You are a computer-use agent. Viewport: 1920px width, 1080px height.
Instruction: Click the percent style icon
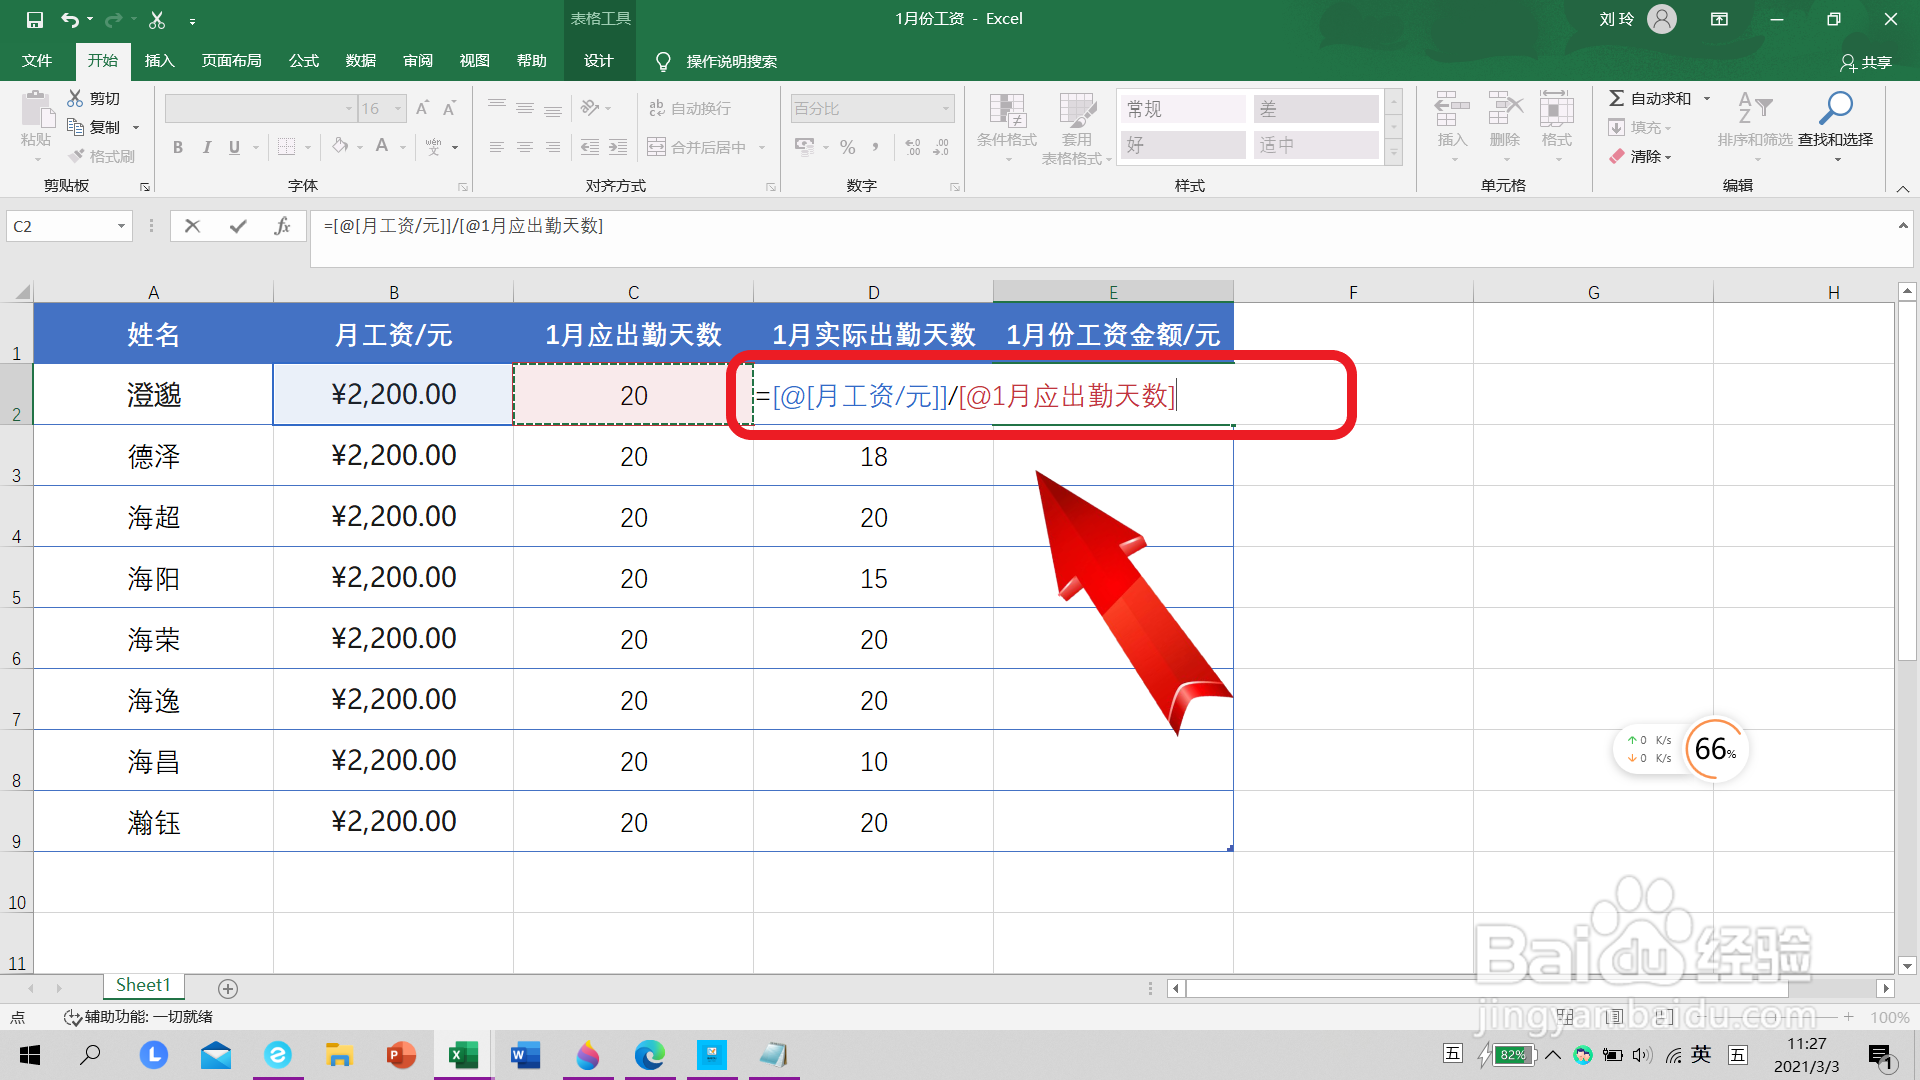click(x=848, y=147)
